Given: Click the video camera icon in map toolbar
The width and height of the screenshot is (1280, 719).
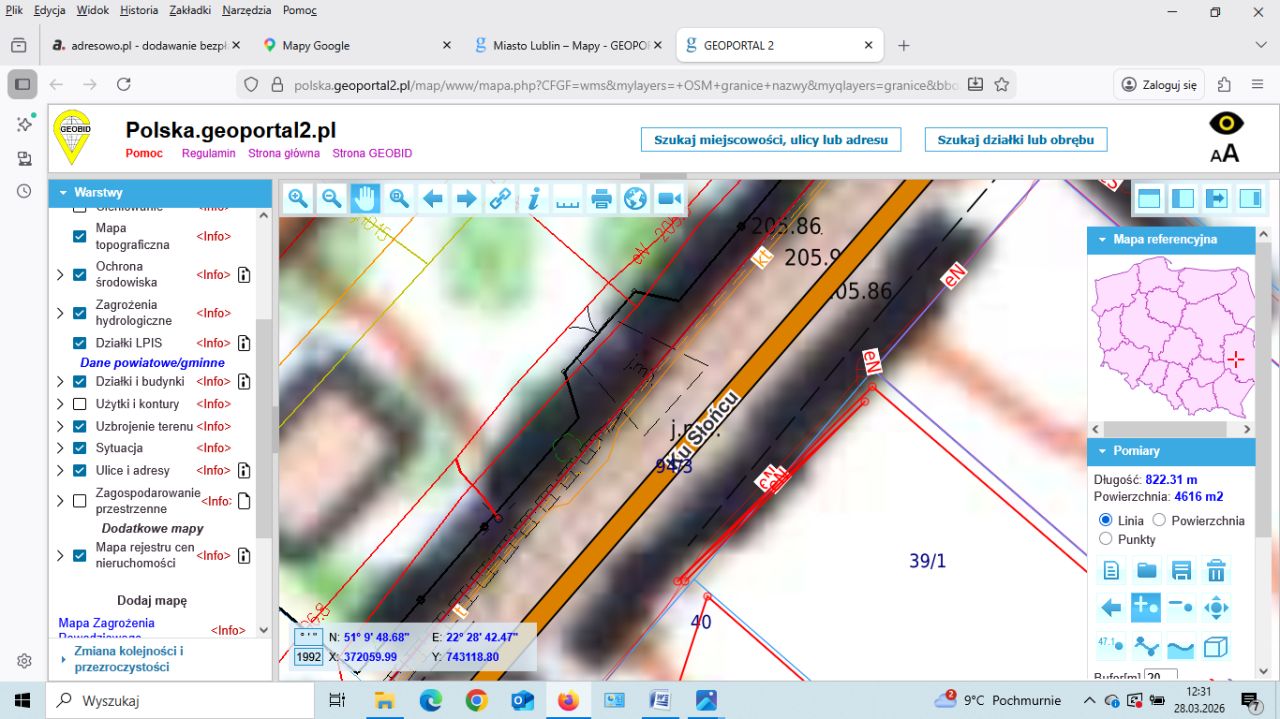Looking at the screenshot, I should [669, 199].
